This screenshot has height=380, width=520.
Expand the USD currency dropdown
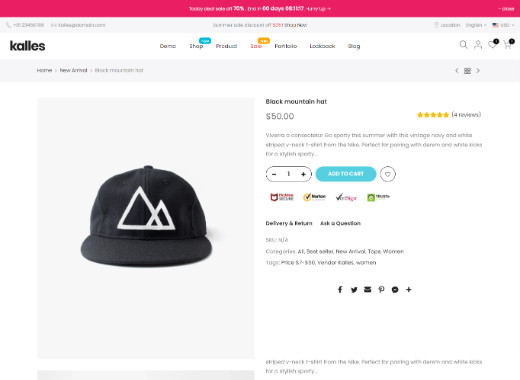(x=503, y=25)
